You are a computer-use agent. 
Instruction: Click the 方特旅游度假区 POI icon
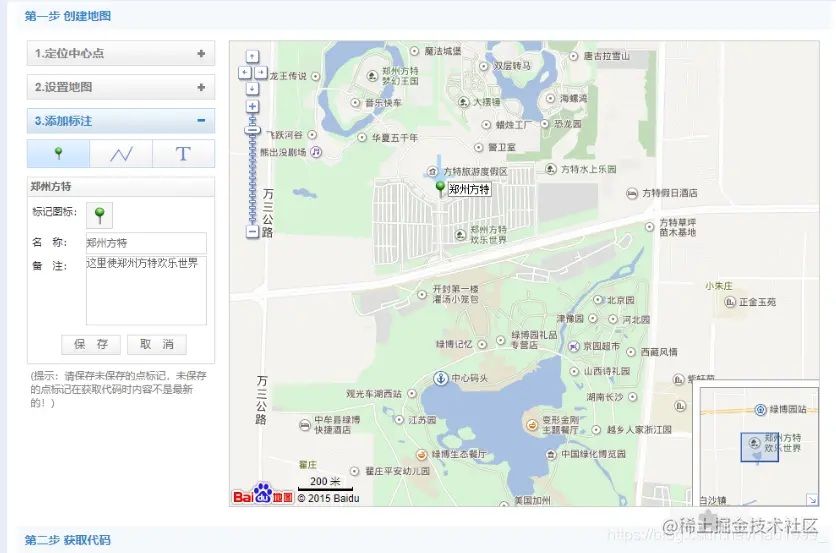[x=432, y=172]
